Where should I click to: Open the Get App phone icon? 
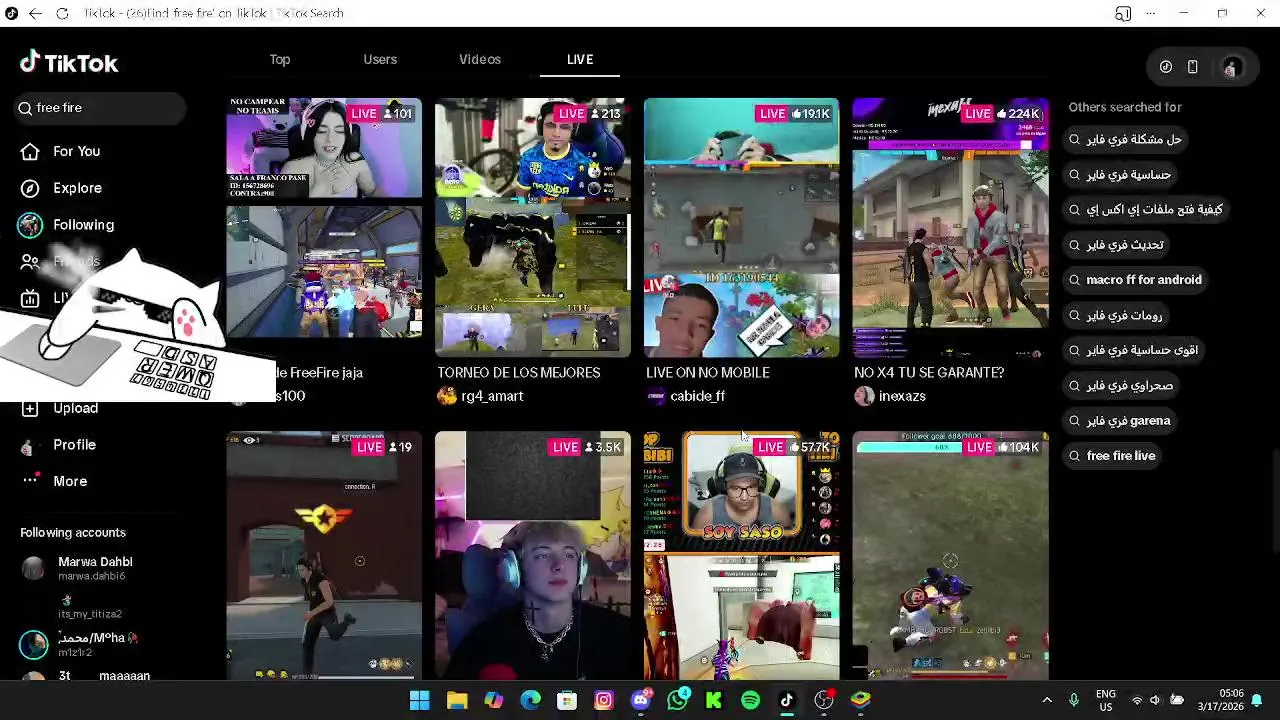click(x=1192, y=67)
